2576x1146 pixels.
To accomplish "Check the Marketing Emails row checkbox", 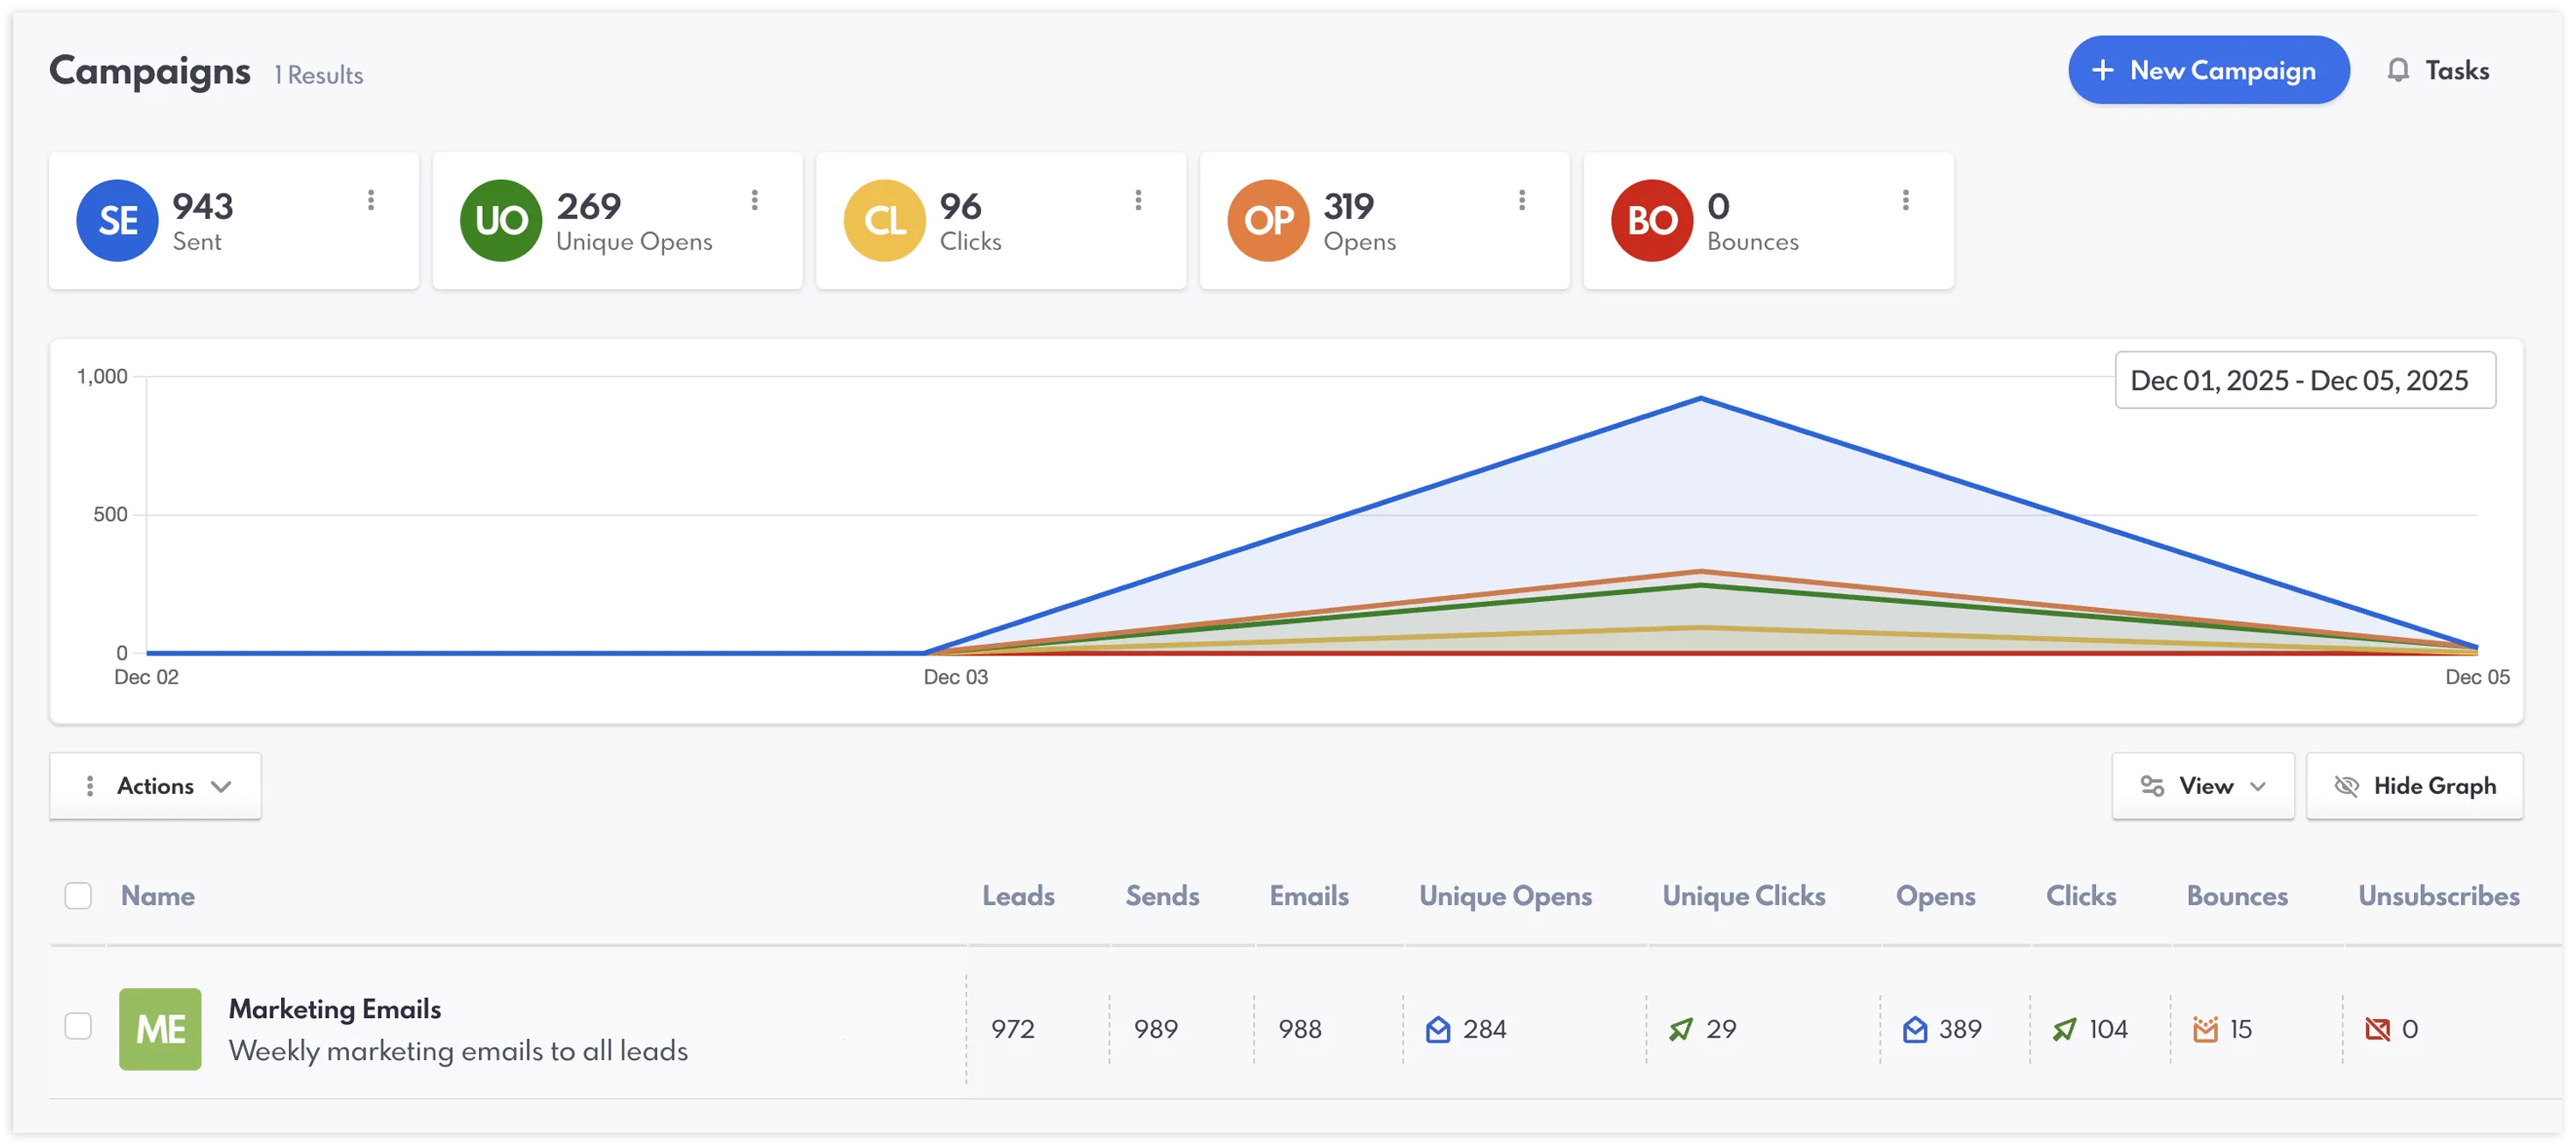I will coord(78,1026).
